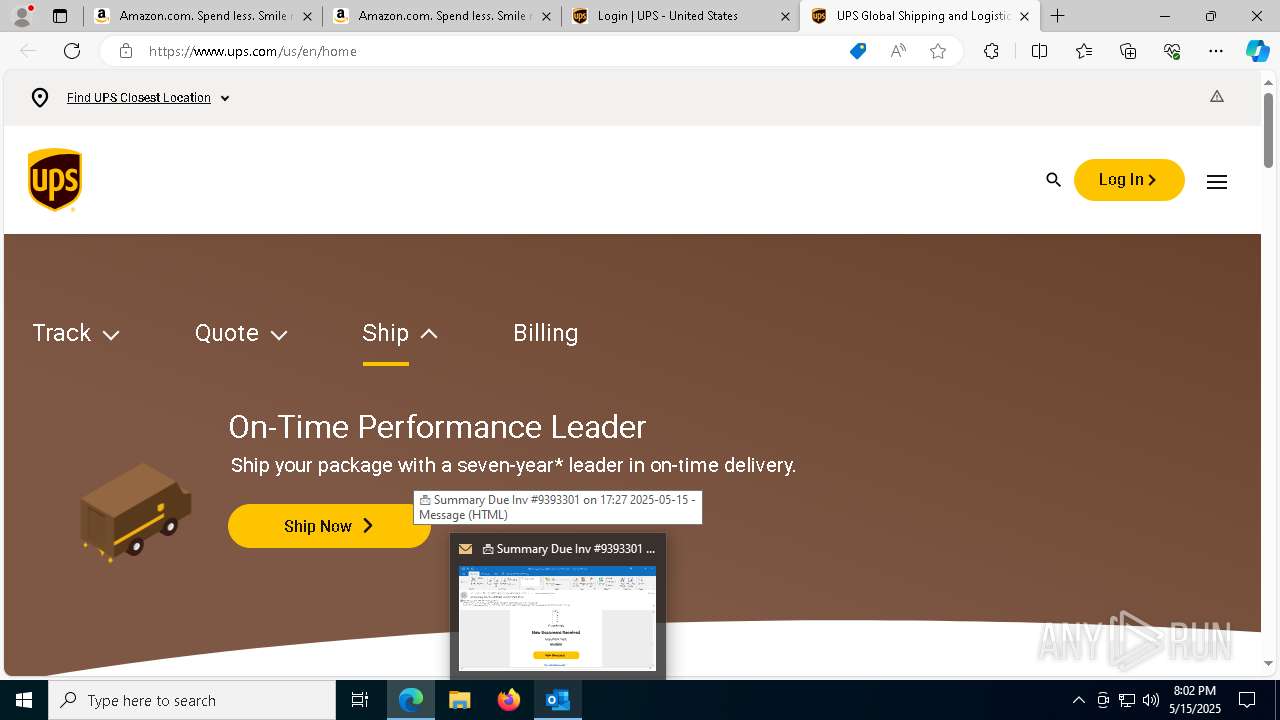Open the tab actions menu icon
The image size is (1280, 720).
click(60, 16)
